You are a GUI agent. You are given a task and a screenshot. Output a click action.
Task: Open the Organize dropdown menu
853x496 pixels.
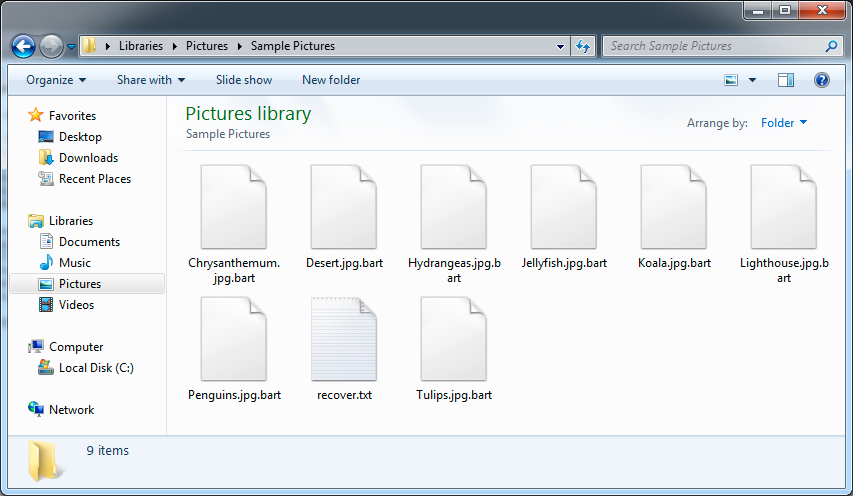point(56,80)
